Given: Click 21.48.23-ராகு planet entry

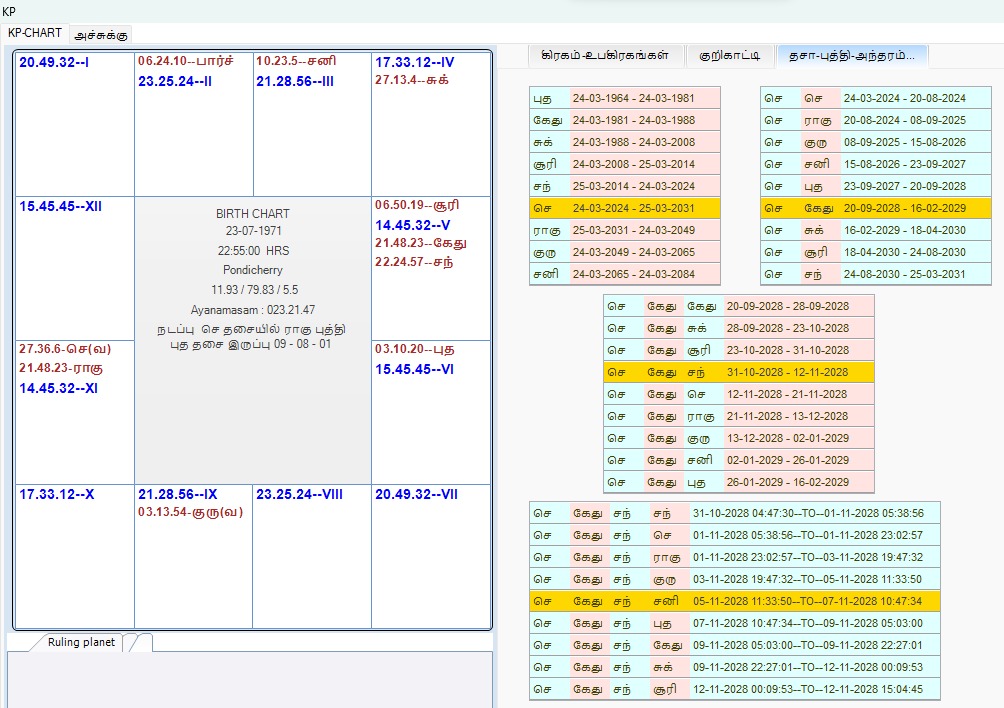Looking at the screenshot, I should click(61, 368).
